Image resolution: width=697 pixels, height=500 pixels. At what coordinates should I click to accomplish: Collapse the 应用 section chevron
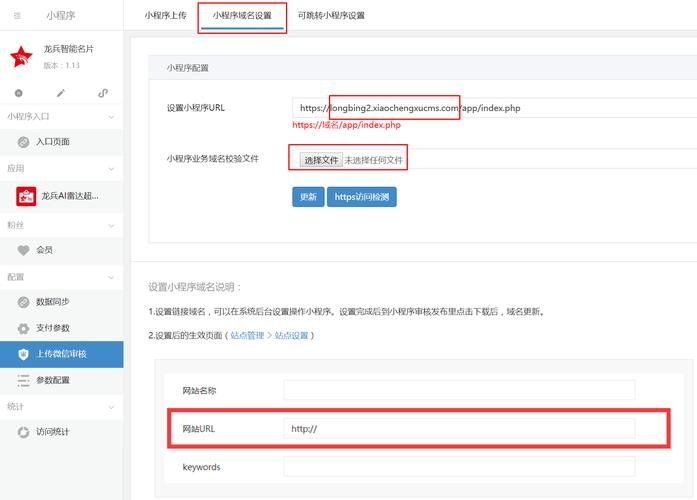(112, 169)
